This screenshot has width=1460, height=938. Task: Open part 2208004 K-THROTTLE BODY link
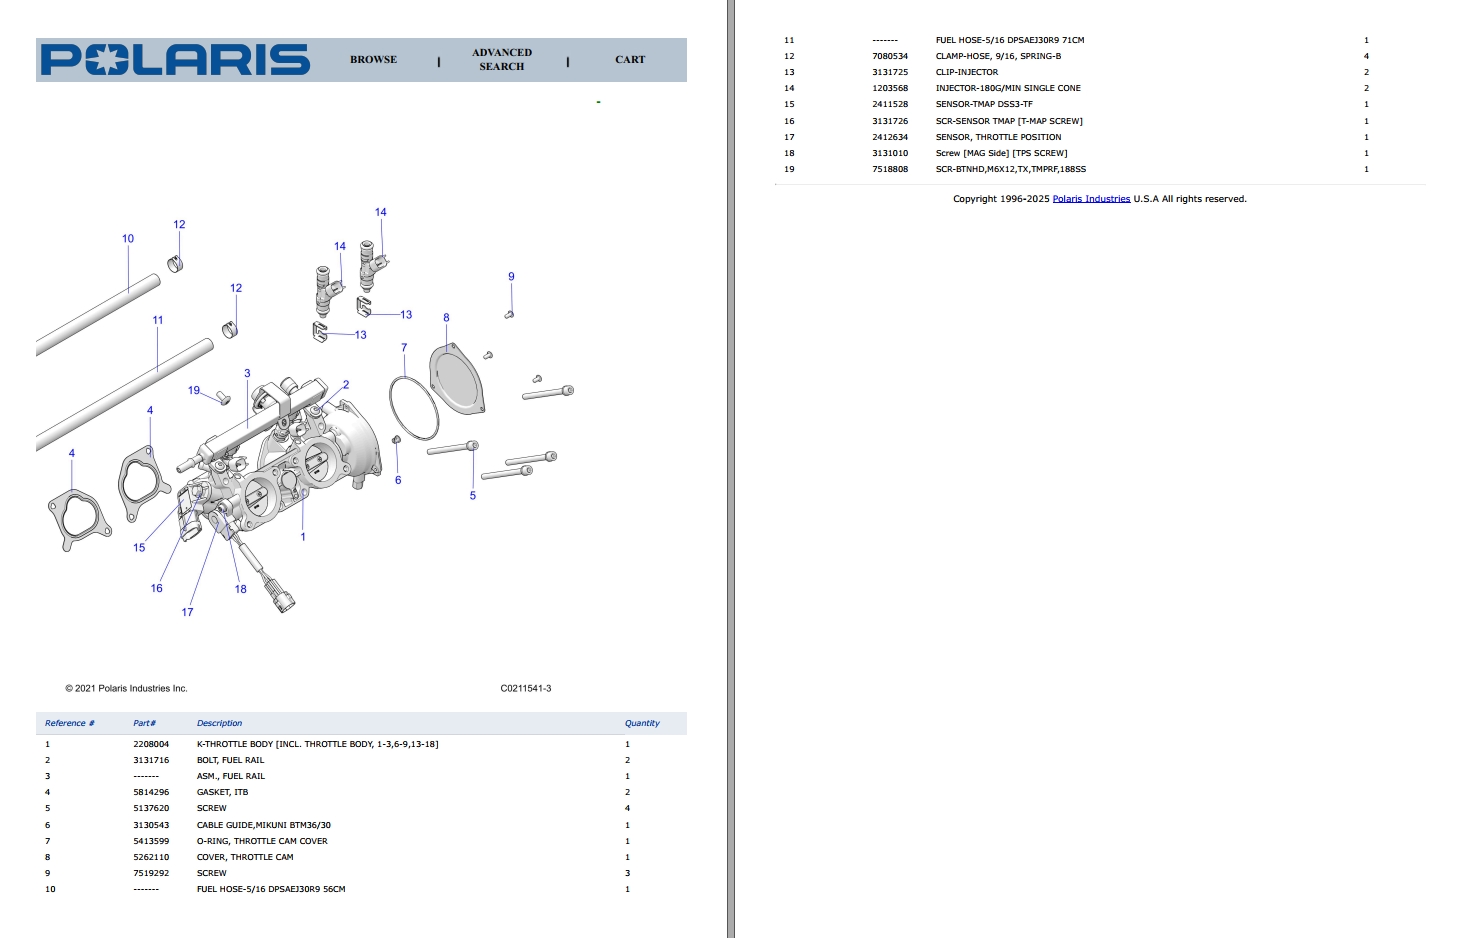(x=149, y=744)
